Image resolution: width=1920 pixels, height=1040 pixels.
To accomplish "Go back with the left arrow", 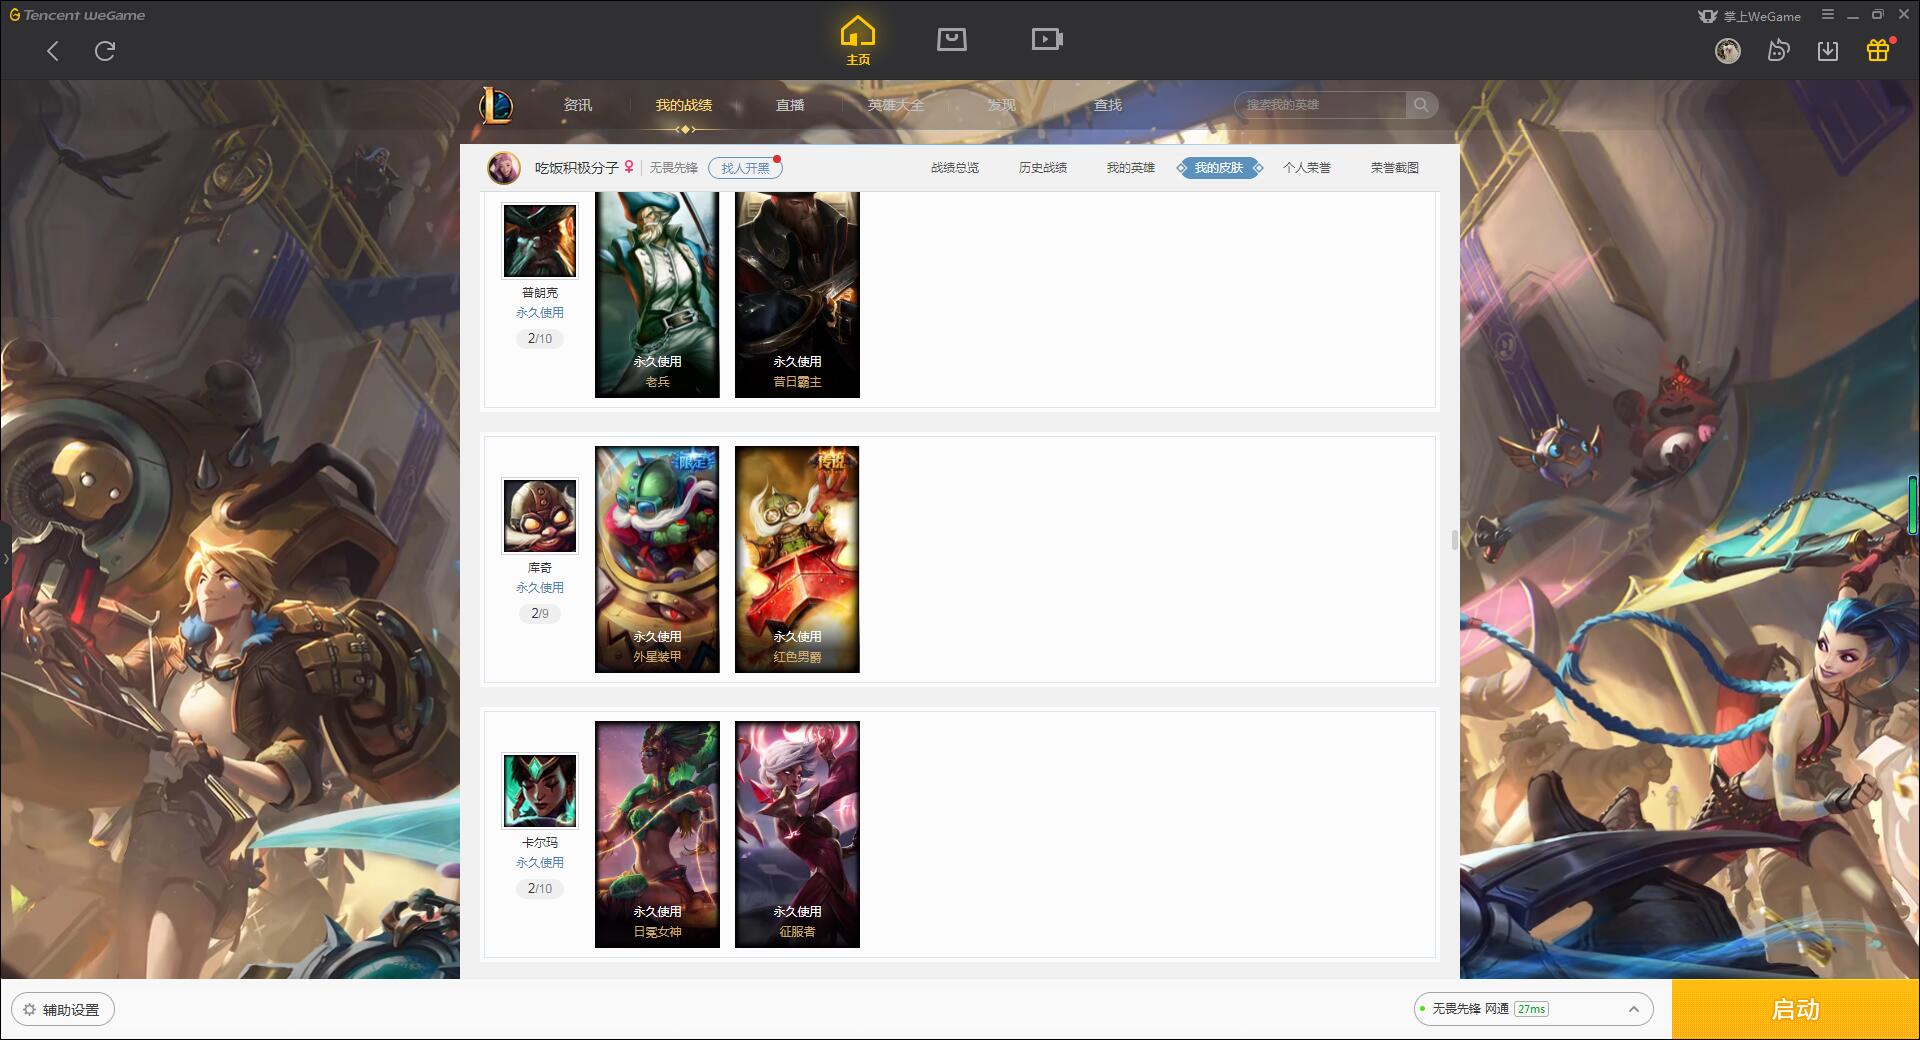I will click(x=53, y=51).
